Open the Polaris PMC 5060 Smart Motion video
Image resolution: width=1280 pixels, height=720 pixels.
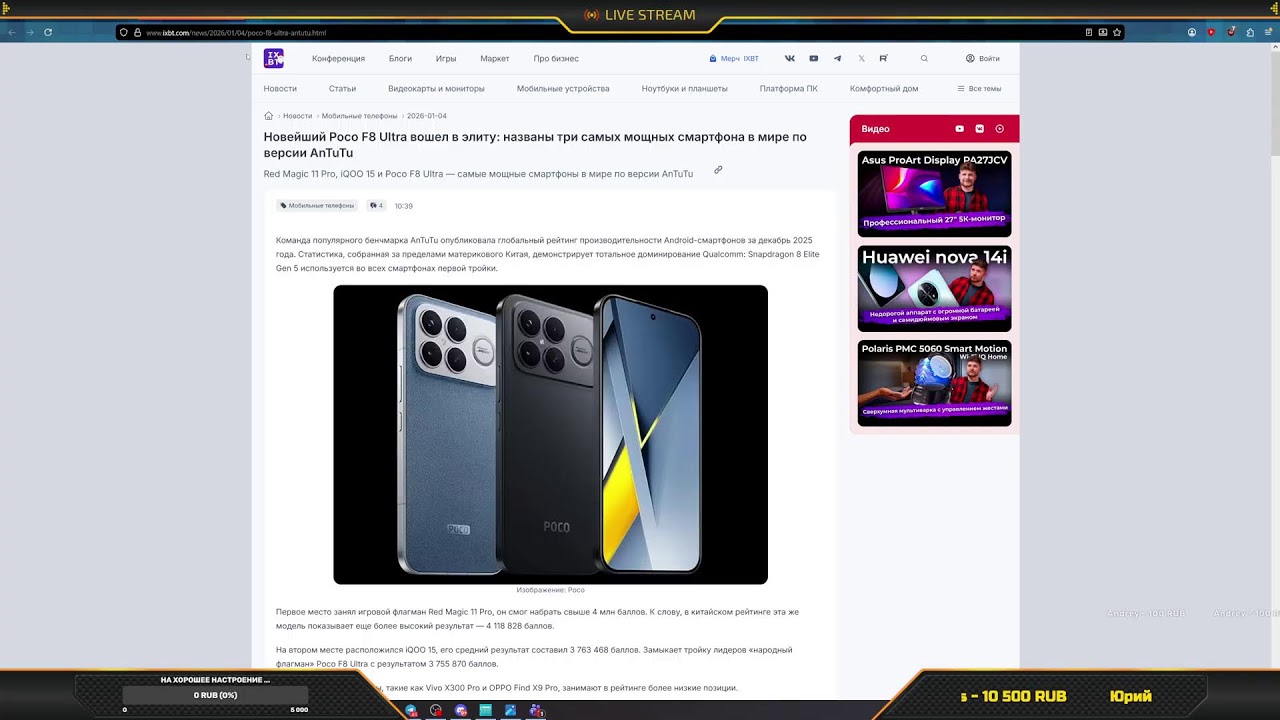tap(934, 383)
